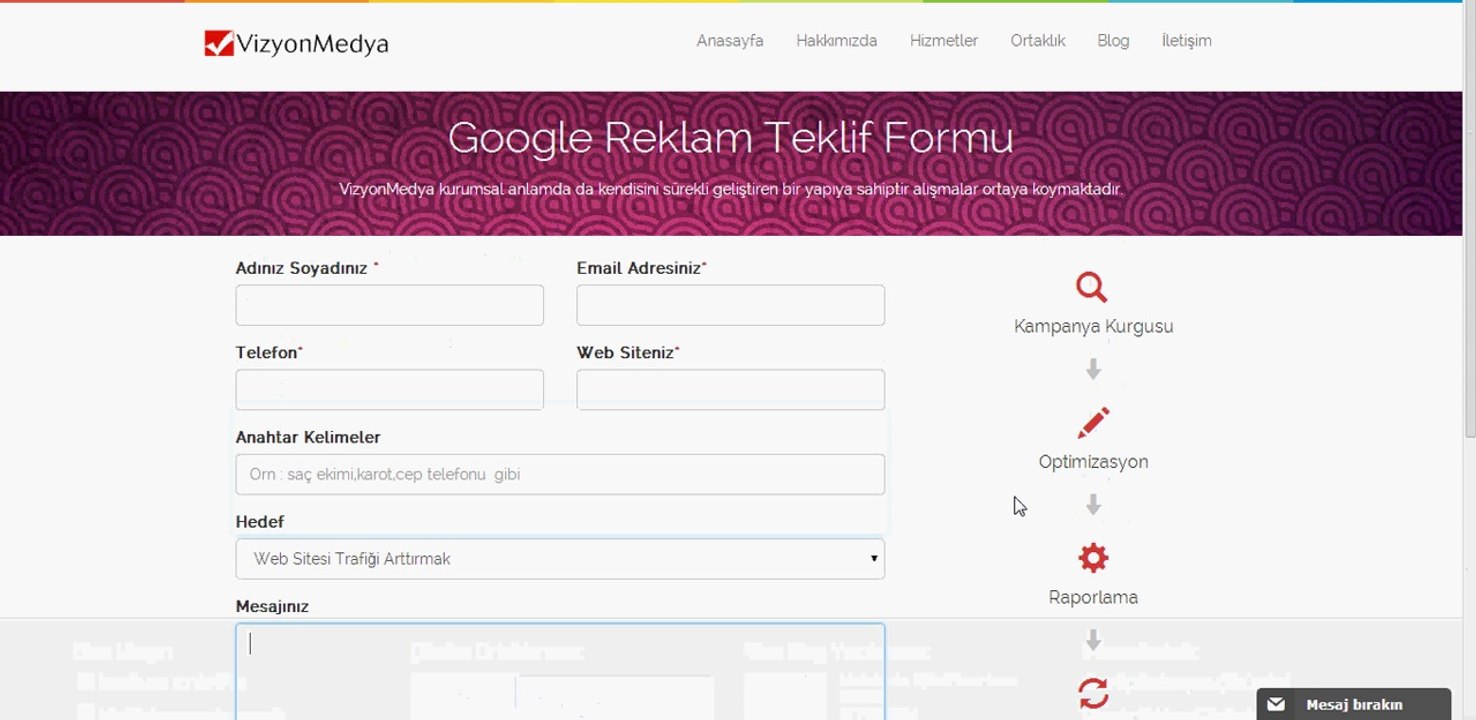Select the Ortaklık menu item

[1038, 41]
